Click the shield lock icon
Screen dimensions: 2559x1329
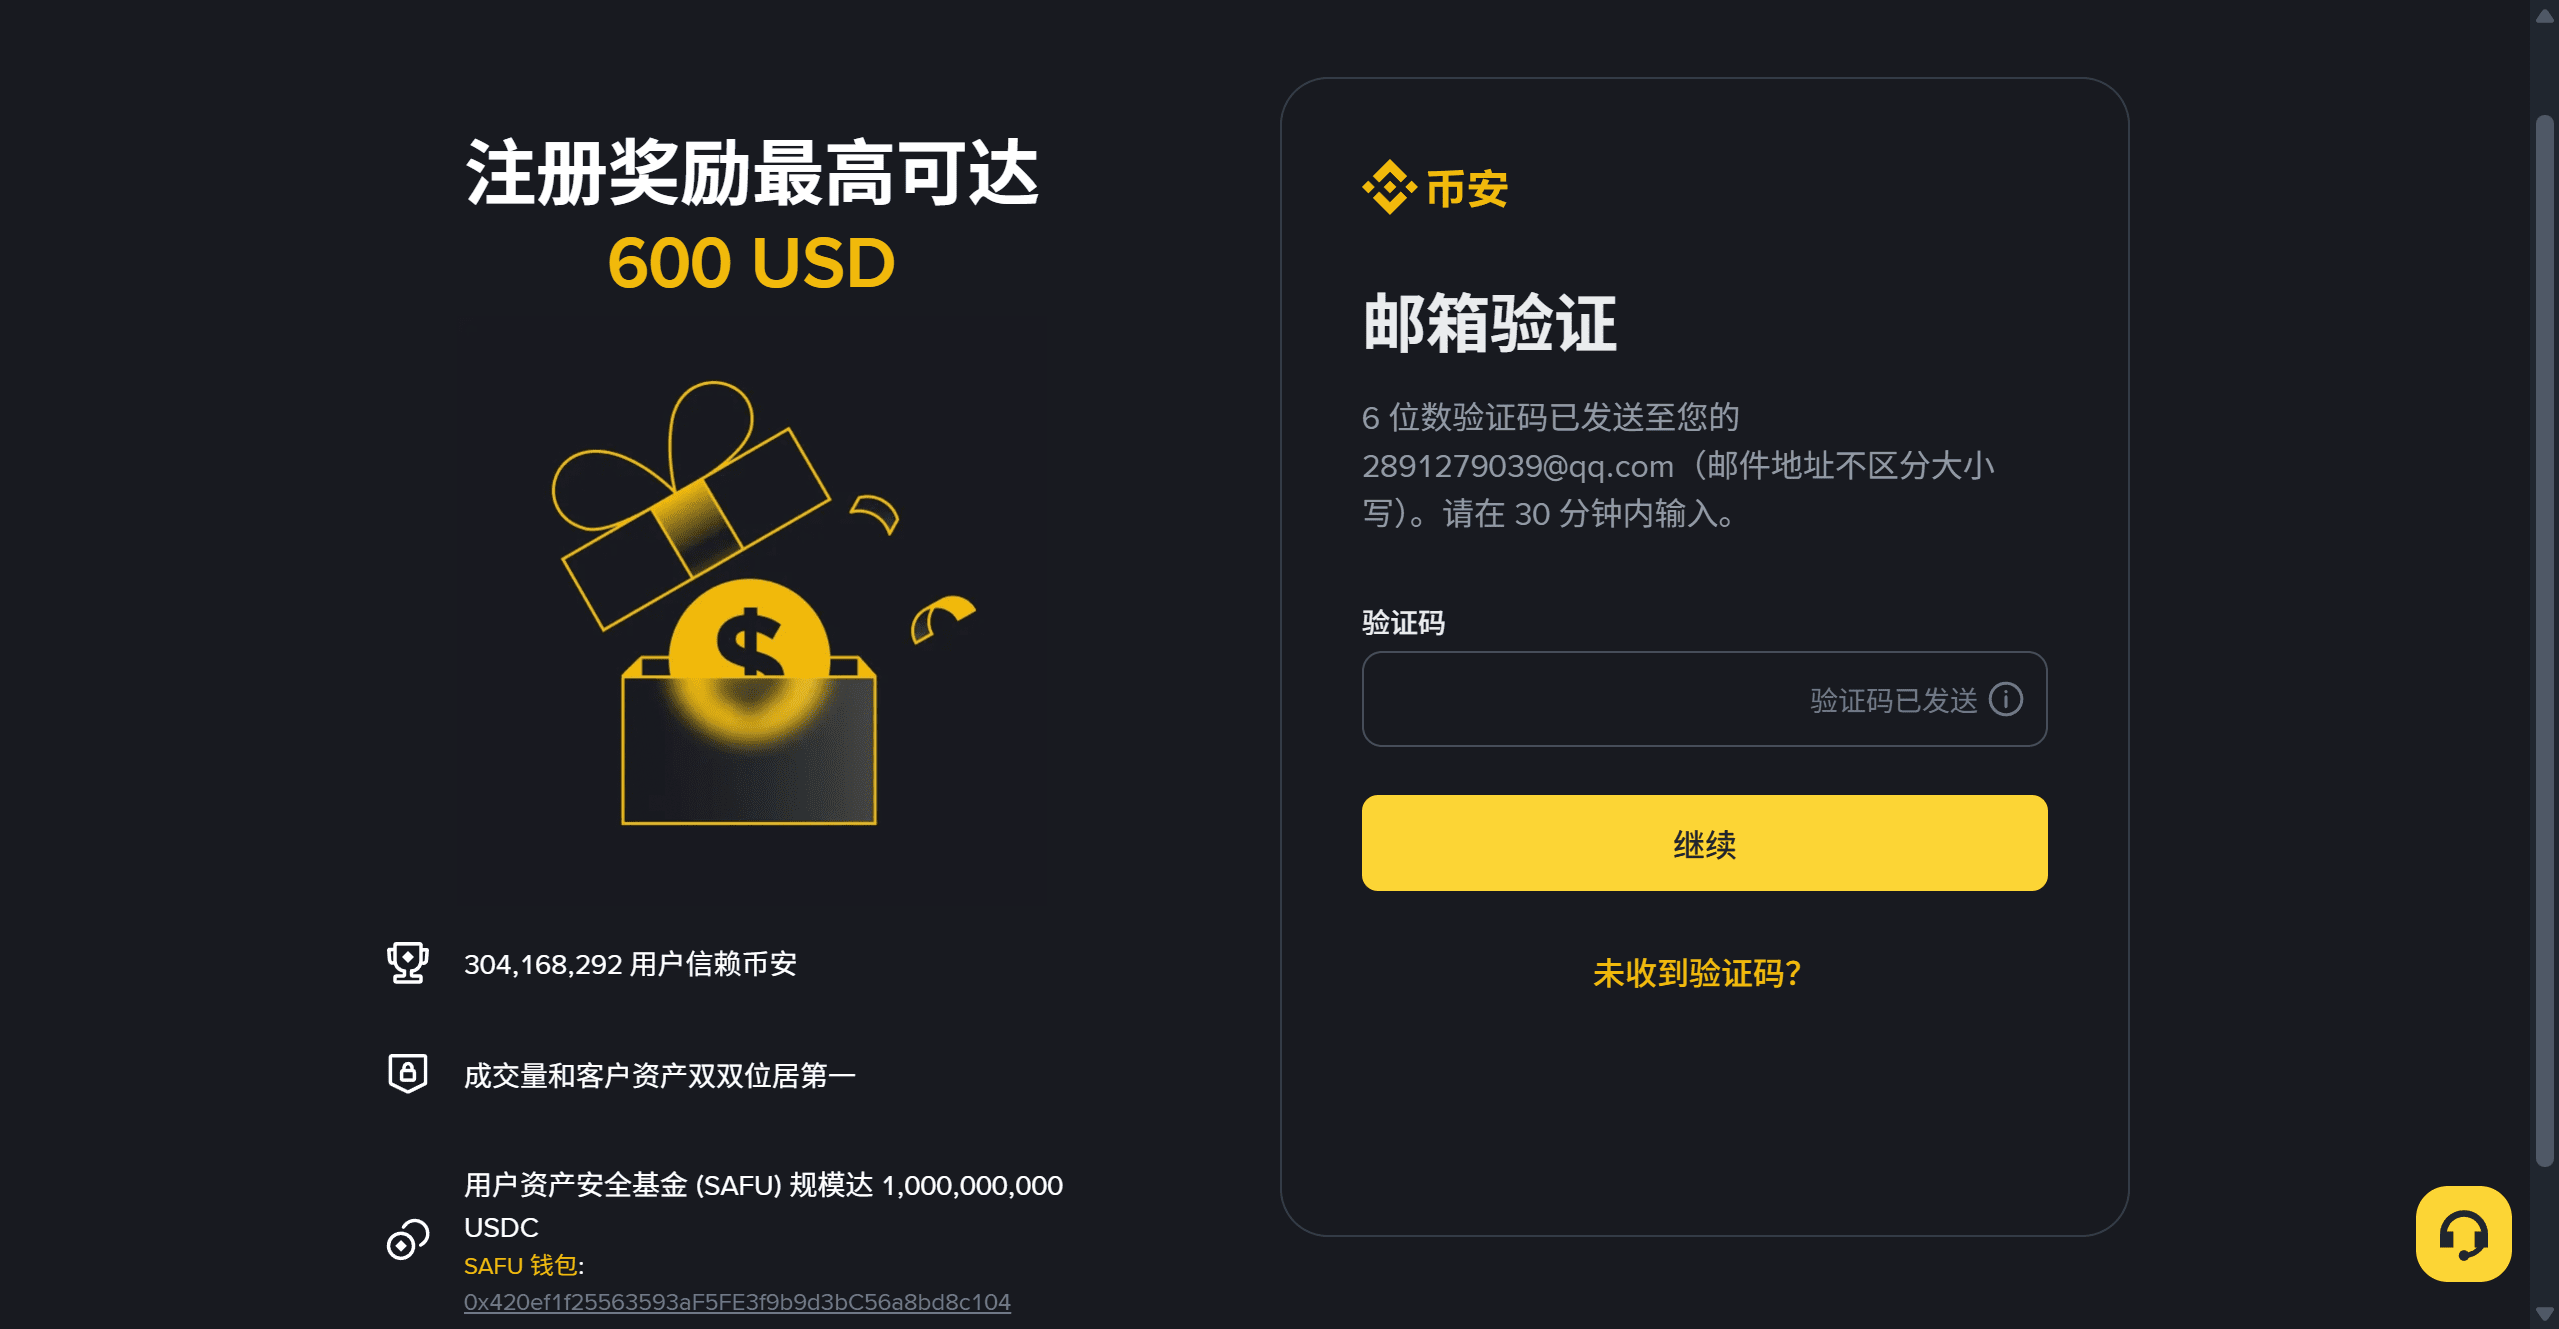(407, 1074)
